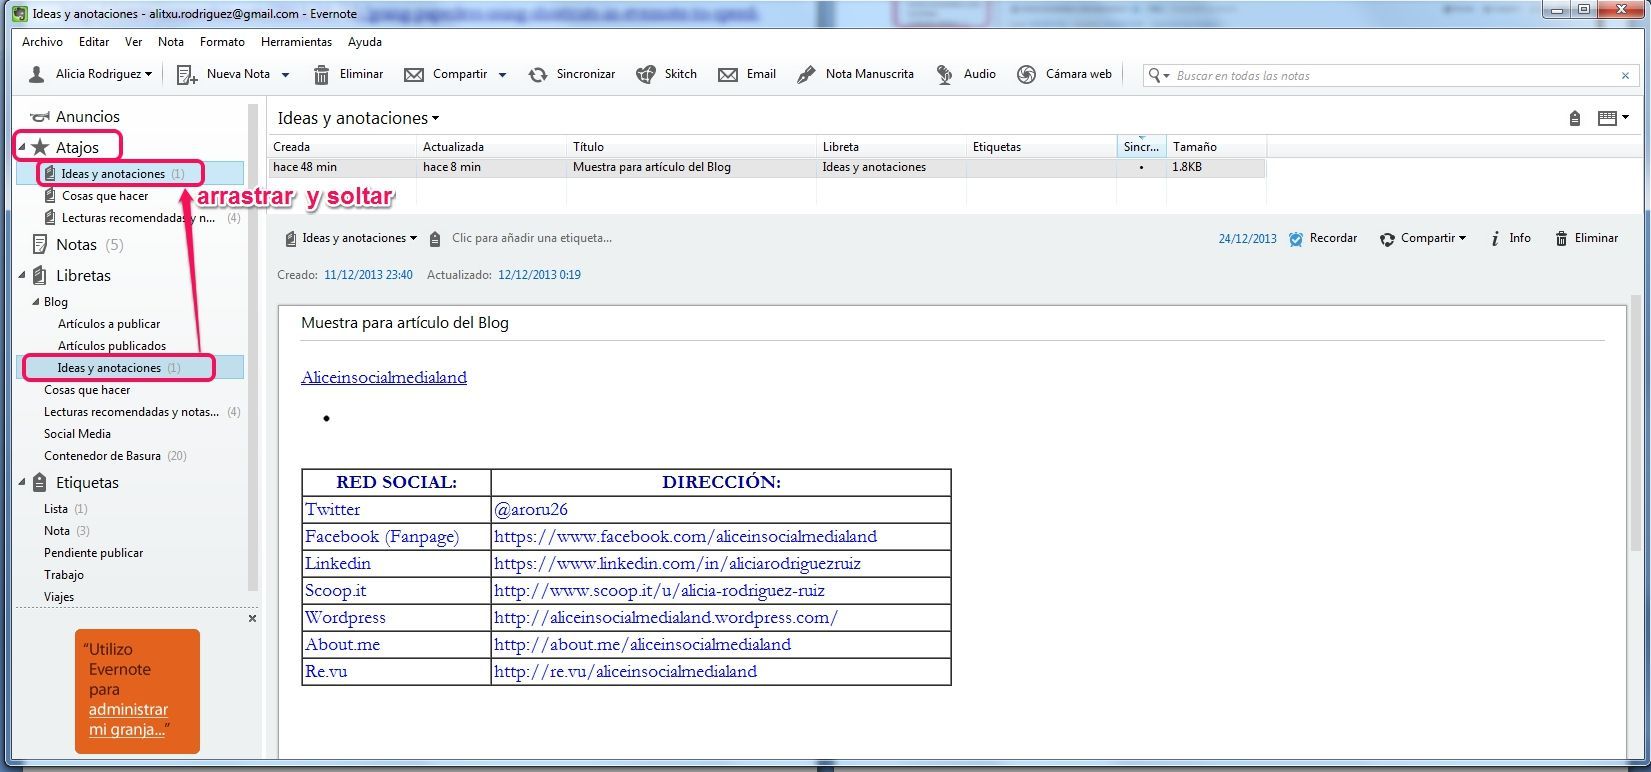Select the 'Trabajo' tag

[x=64, y=575]
